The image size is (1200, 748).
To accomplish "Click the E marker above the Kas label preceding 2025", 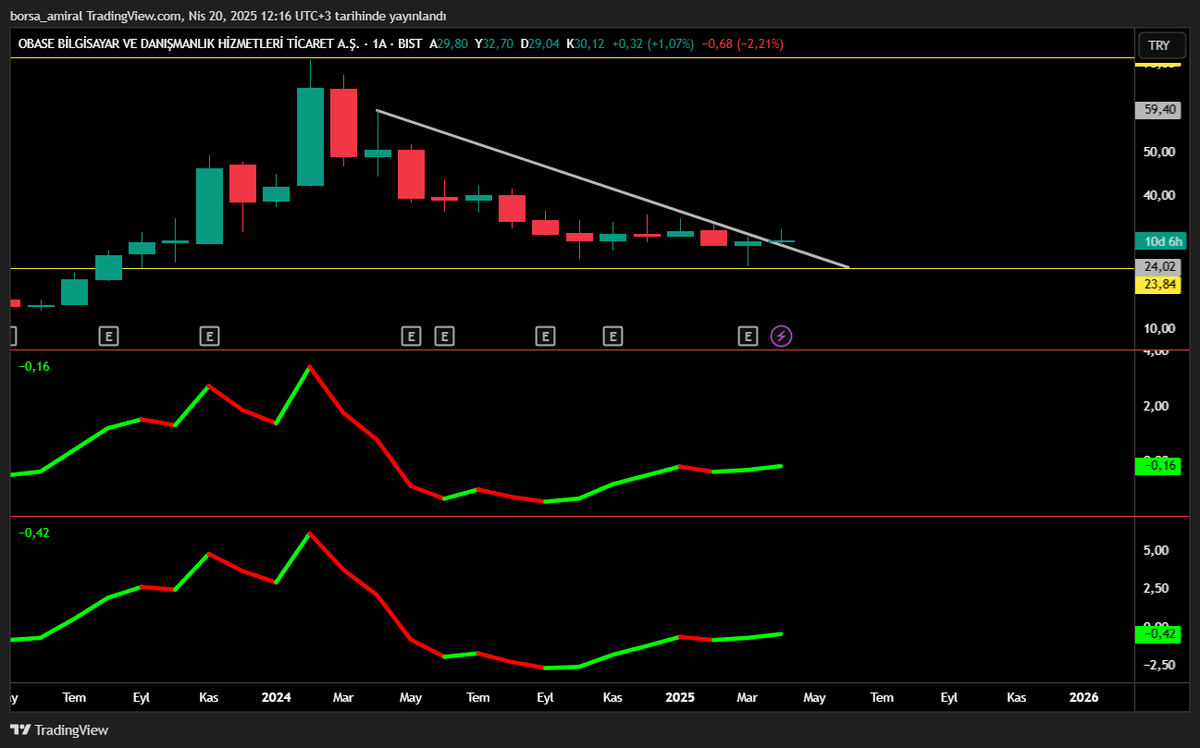I will pos(613,336).
